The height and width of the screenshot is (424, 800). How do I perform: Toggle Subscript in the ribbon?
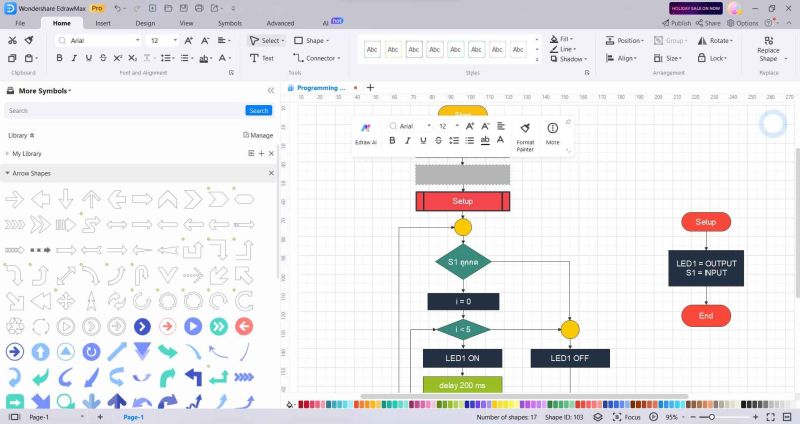point(132,58)
